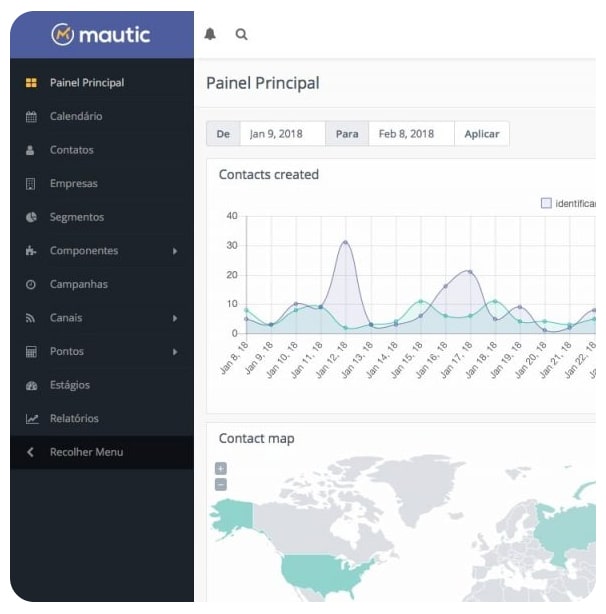Toggle the identified series legend box

click(x=546, y=203)
